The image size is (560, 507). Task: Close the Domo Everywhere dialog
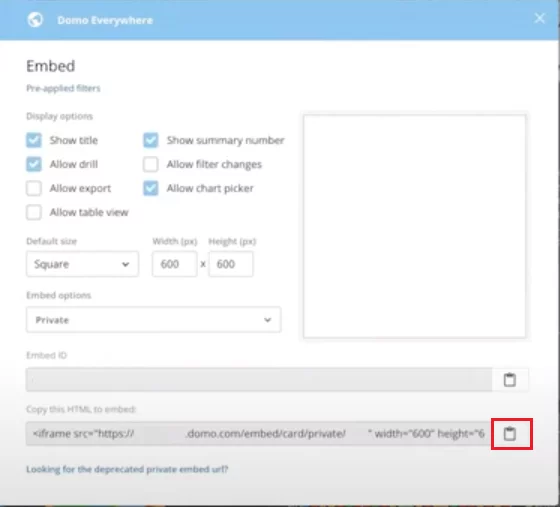(x=539, y=18)
